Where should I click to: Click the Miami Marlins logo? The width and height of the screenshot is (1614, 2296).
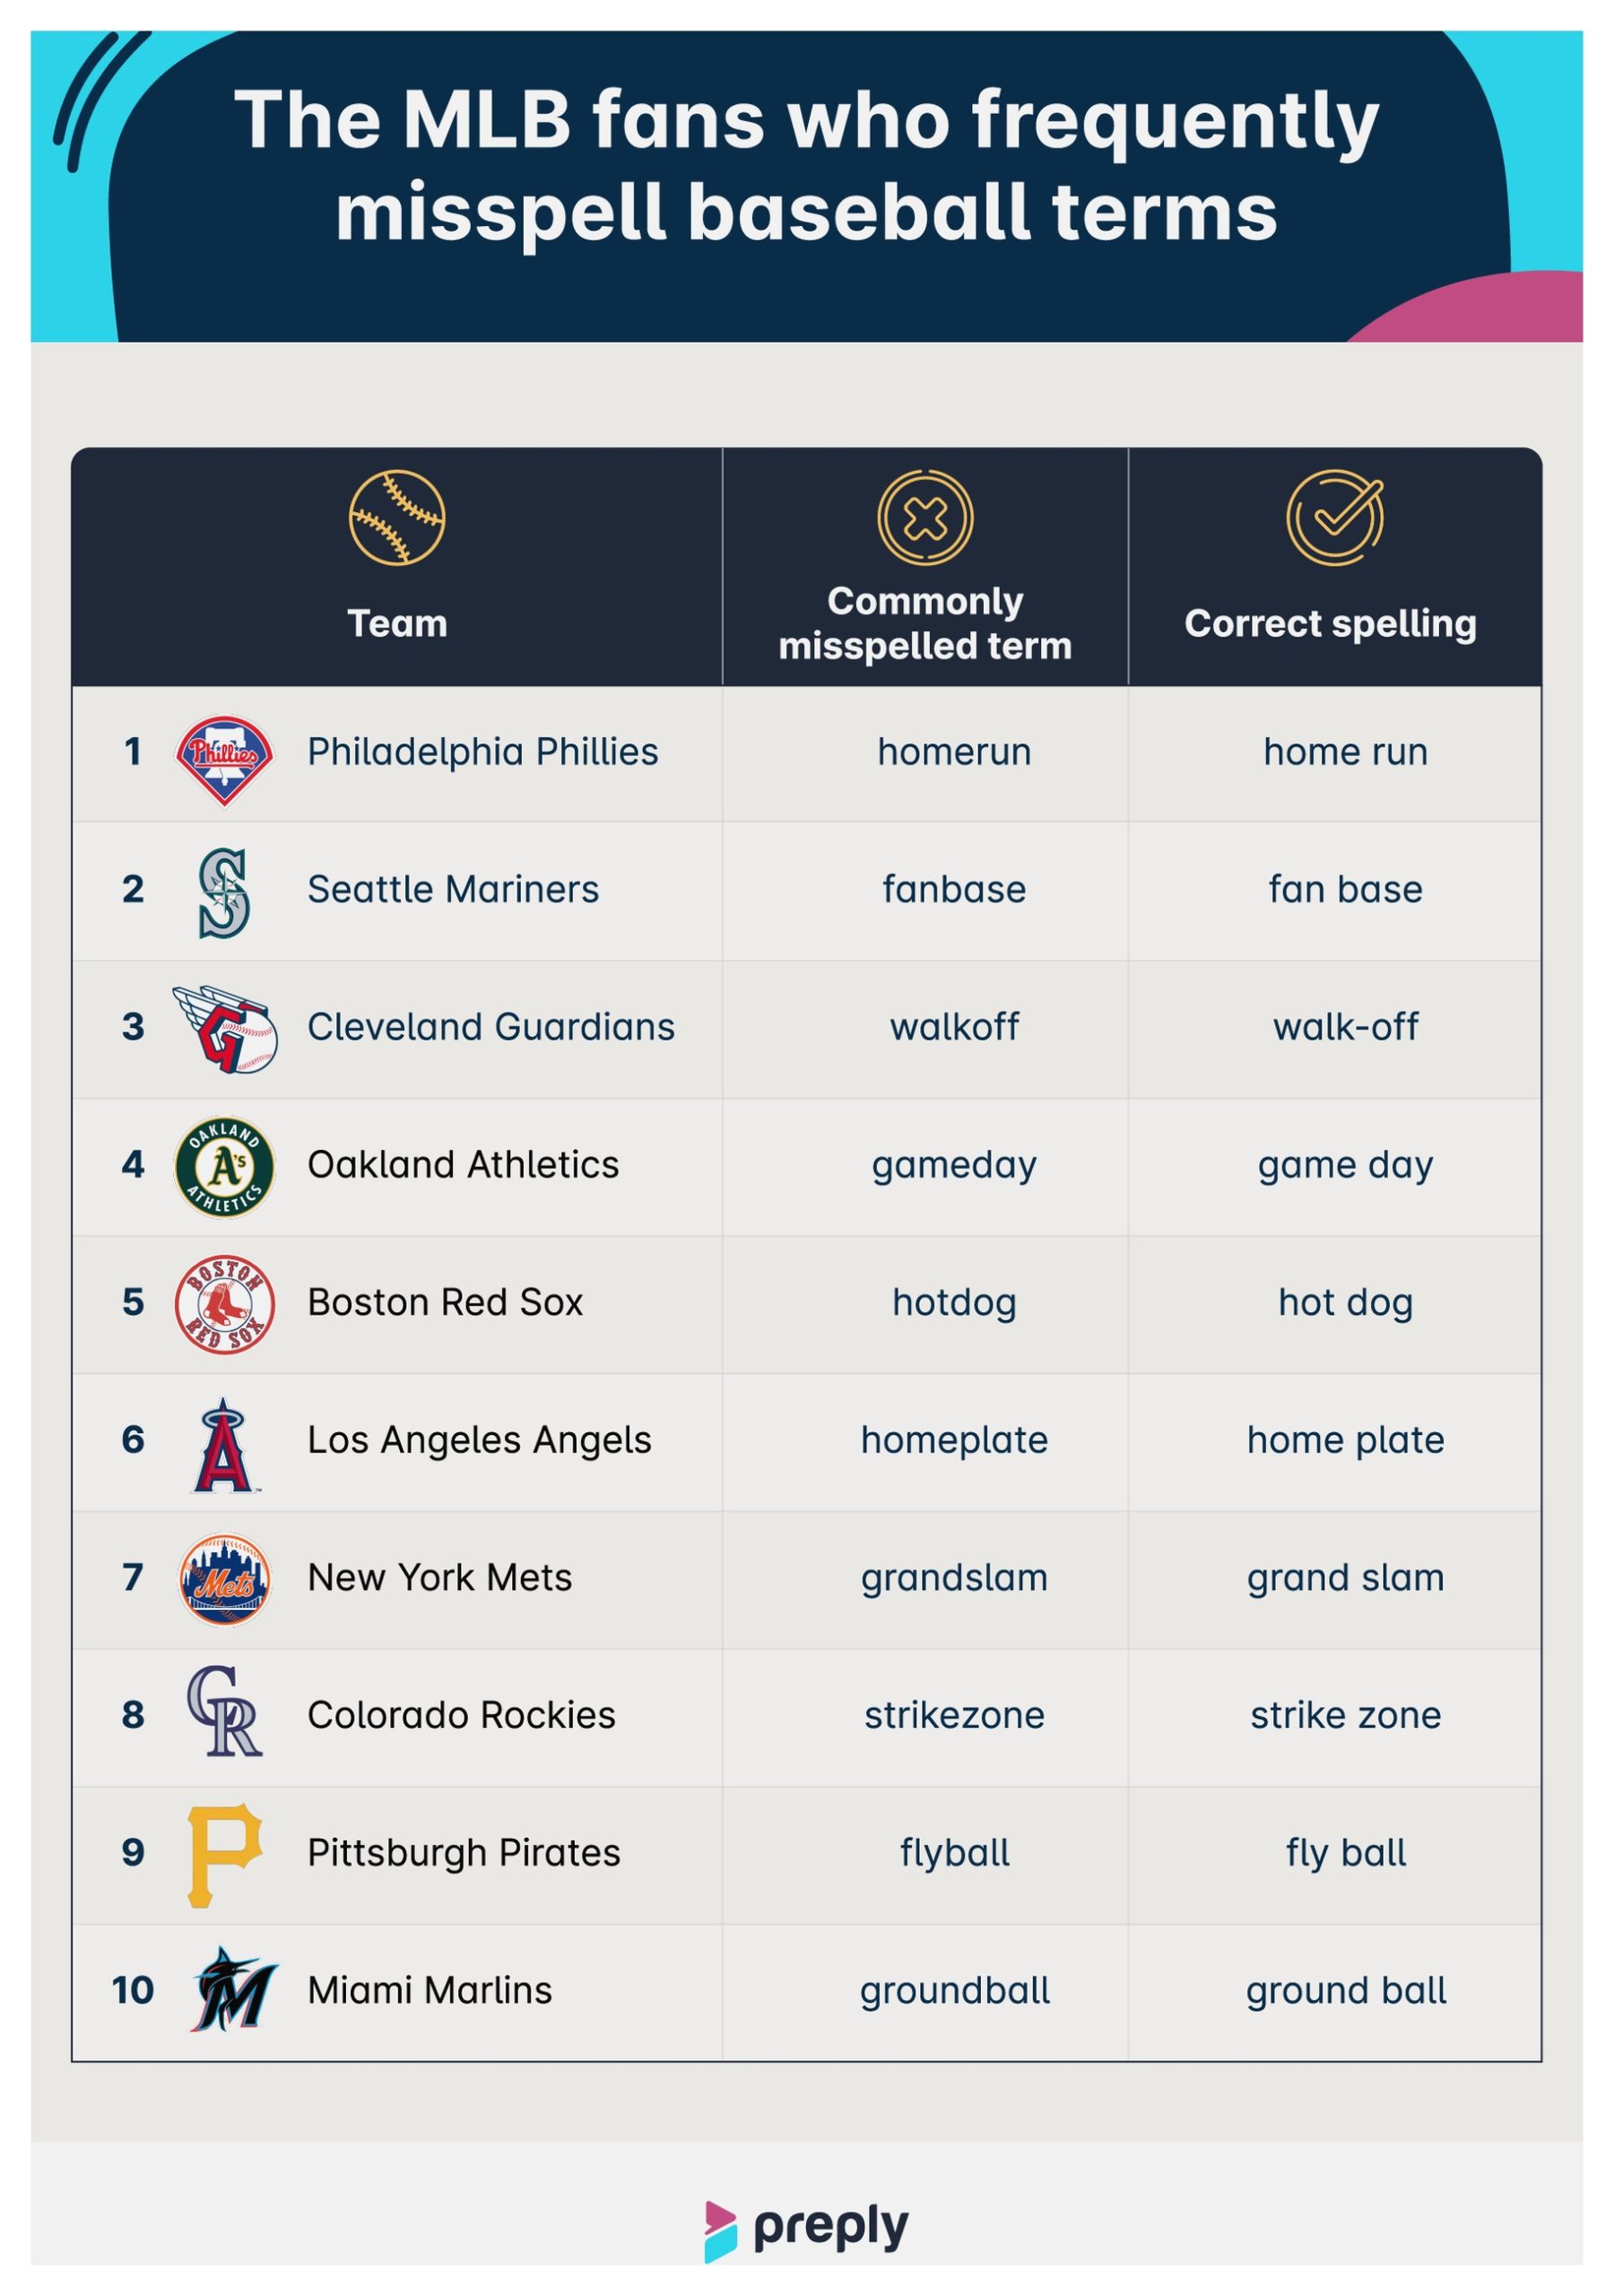[233, 1989]
